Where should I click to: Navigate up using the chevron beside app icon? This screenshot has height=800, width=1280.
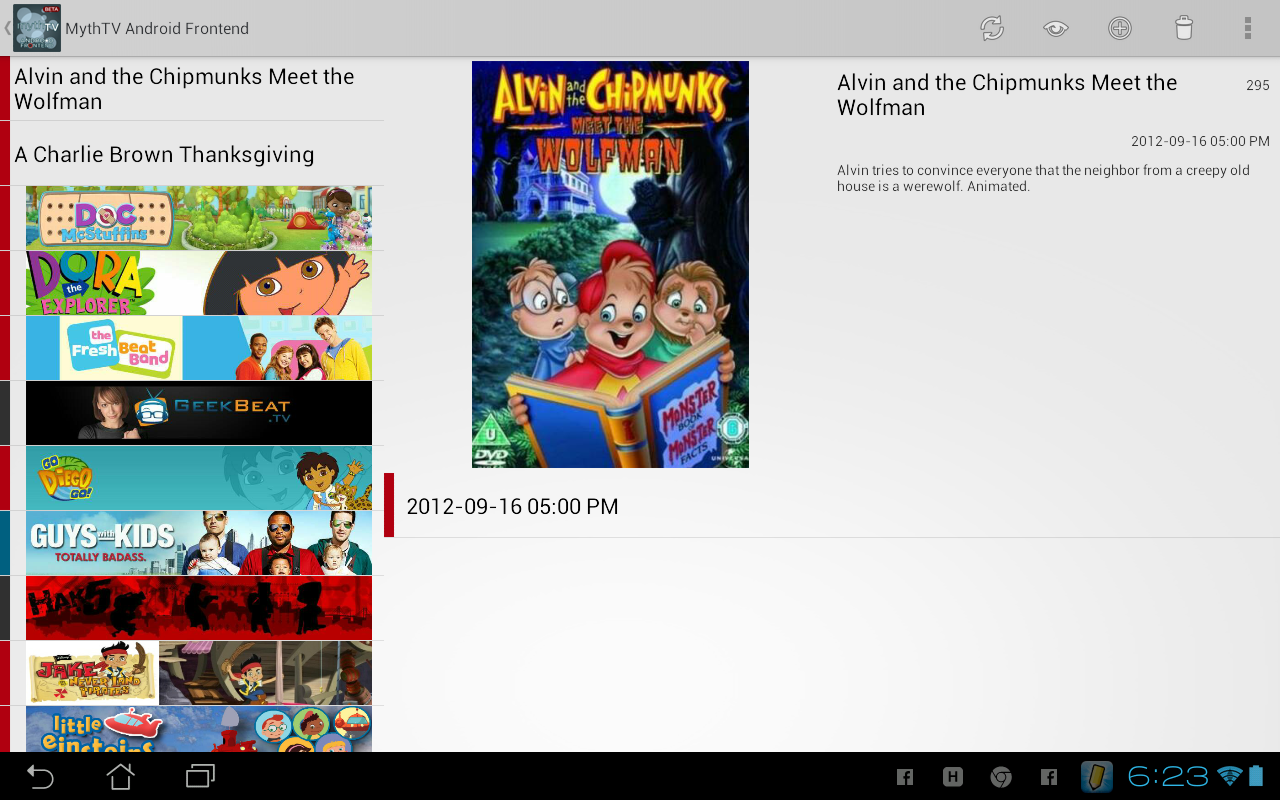coord(6,28)
